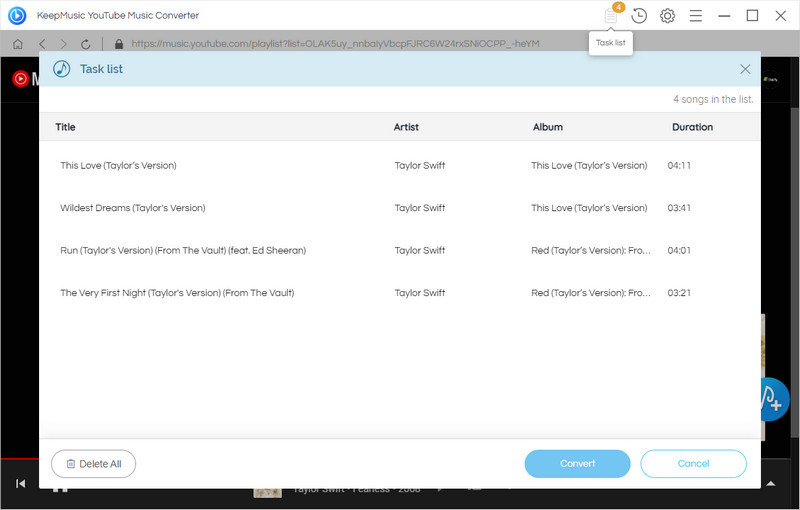Click the music note icon in Task list header
The height and width of the screenshot is (510, 800).
coord(62,68)
